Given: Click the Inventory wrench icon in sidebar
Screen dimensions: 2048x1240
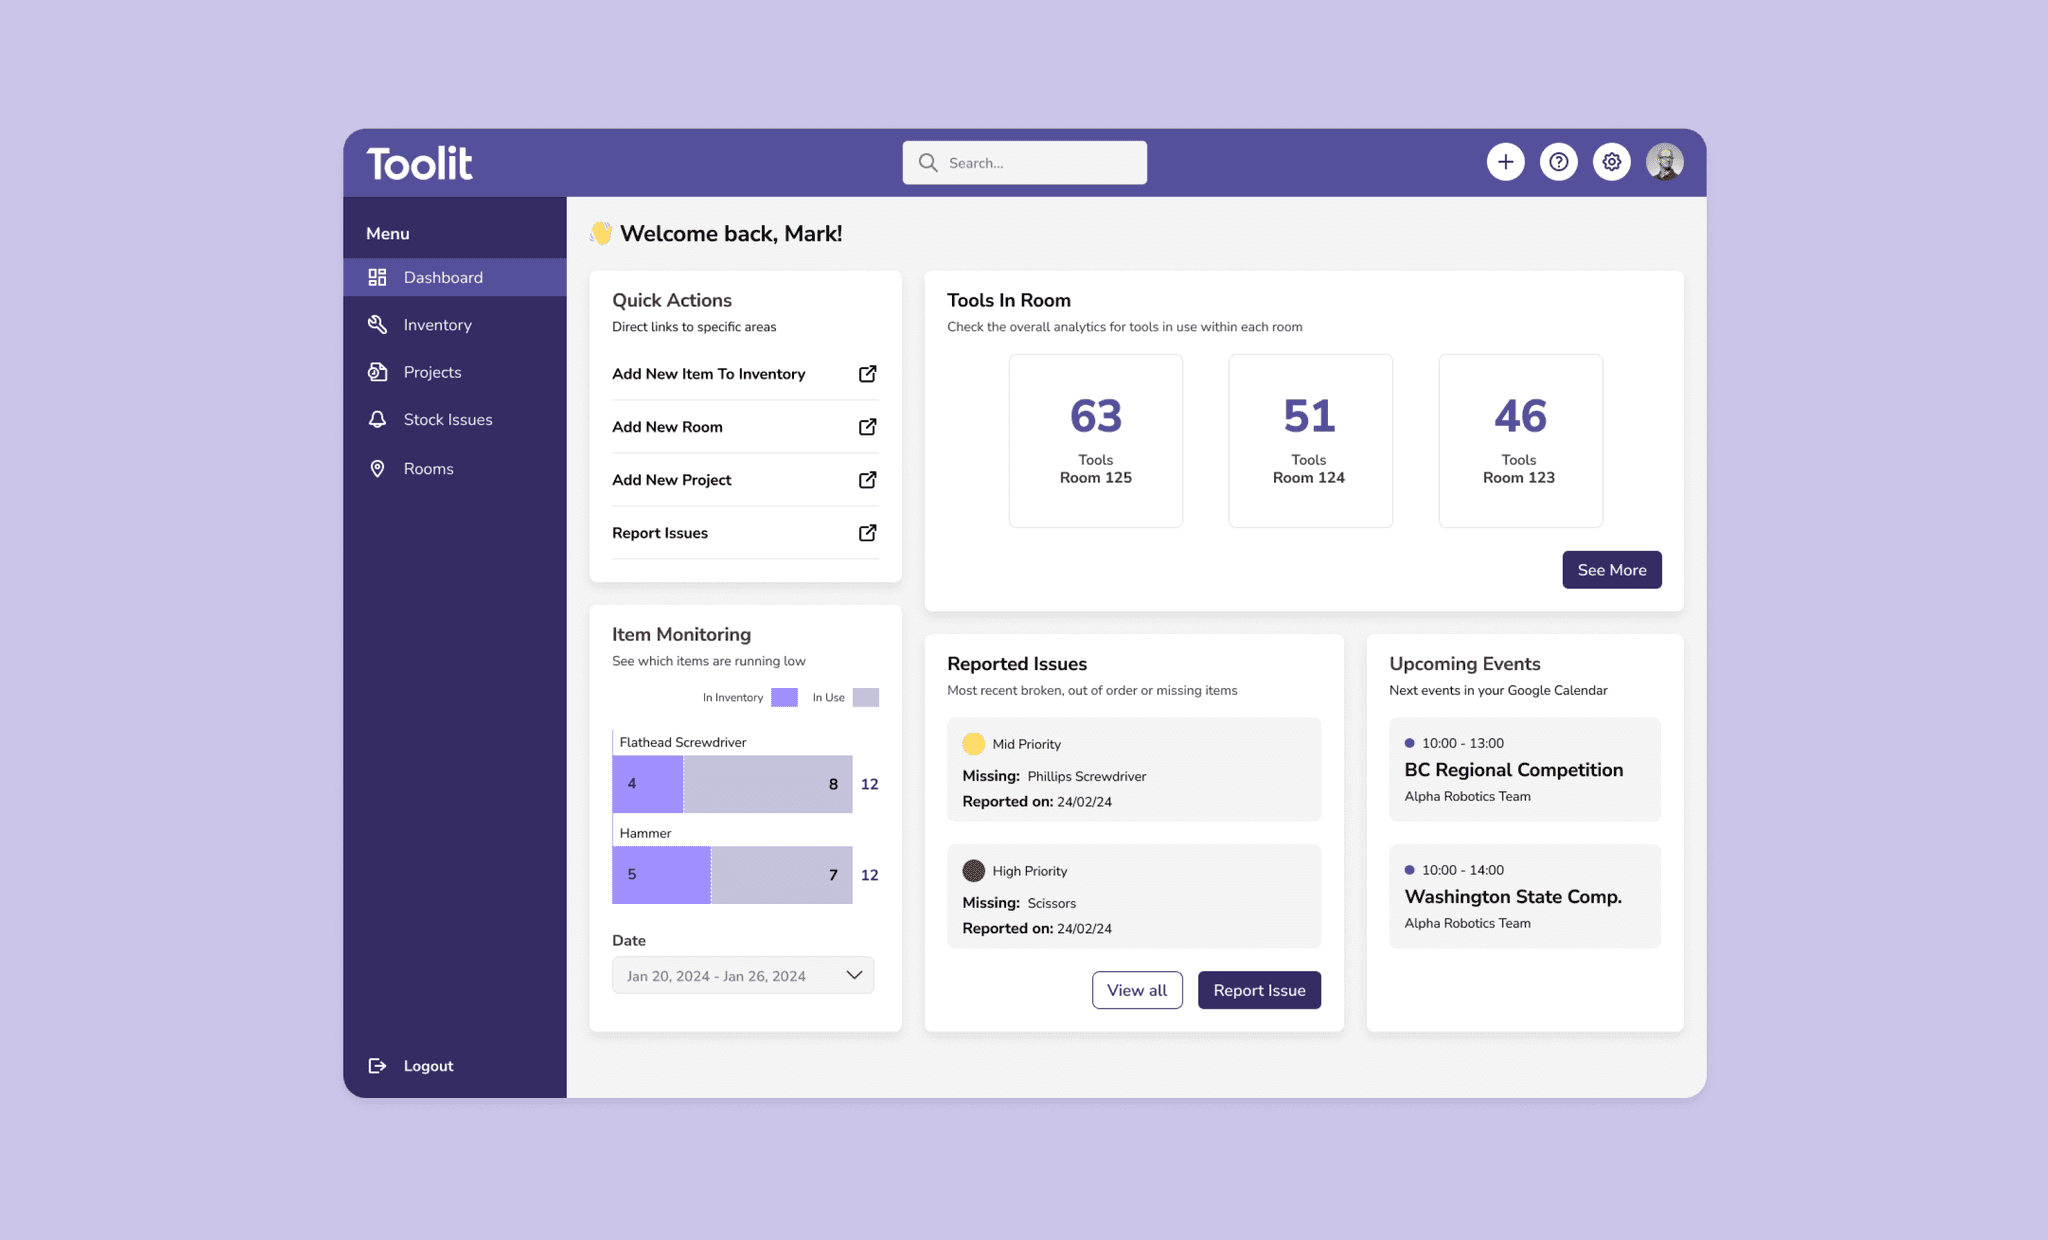Looking at the screenshot, I should point(377,325).
